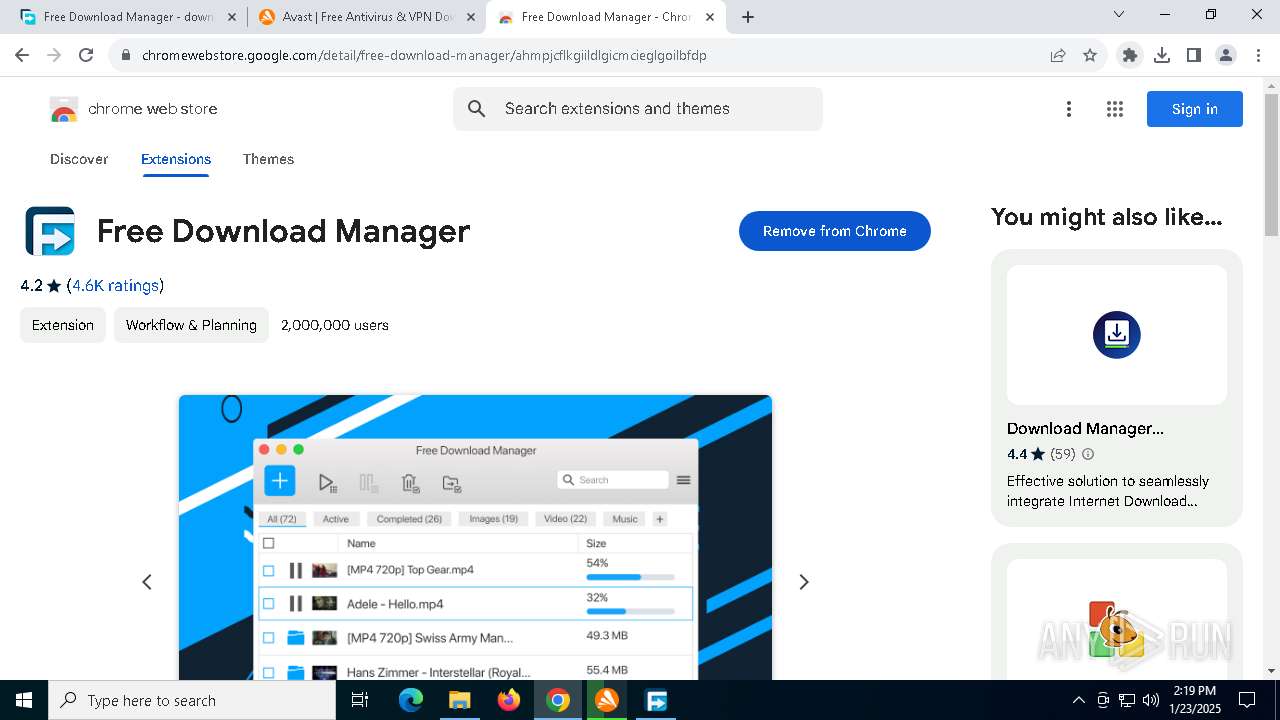Launch Microsoft Edge from taskbar
The width and height of the screenshot is (1280, 720).
point(411,700)
